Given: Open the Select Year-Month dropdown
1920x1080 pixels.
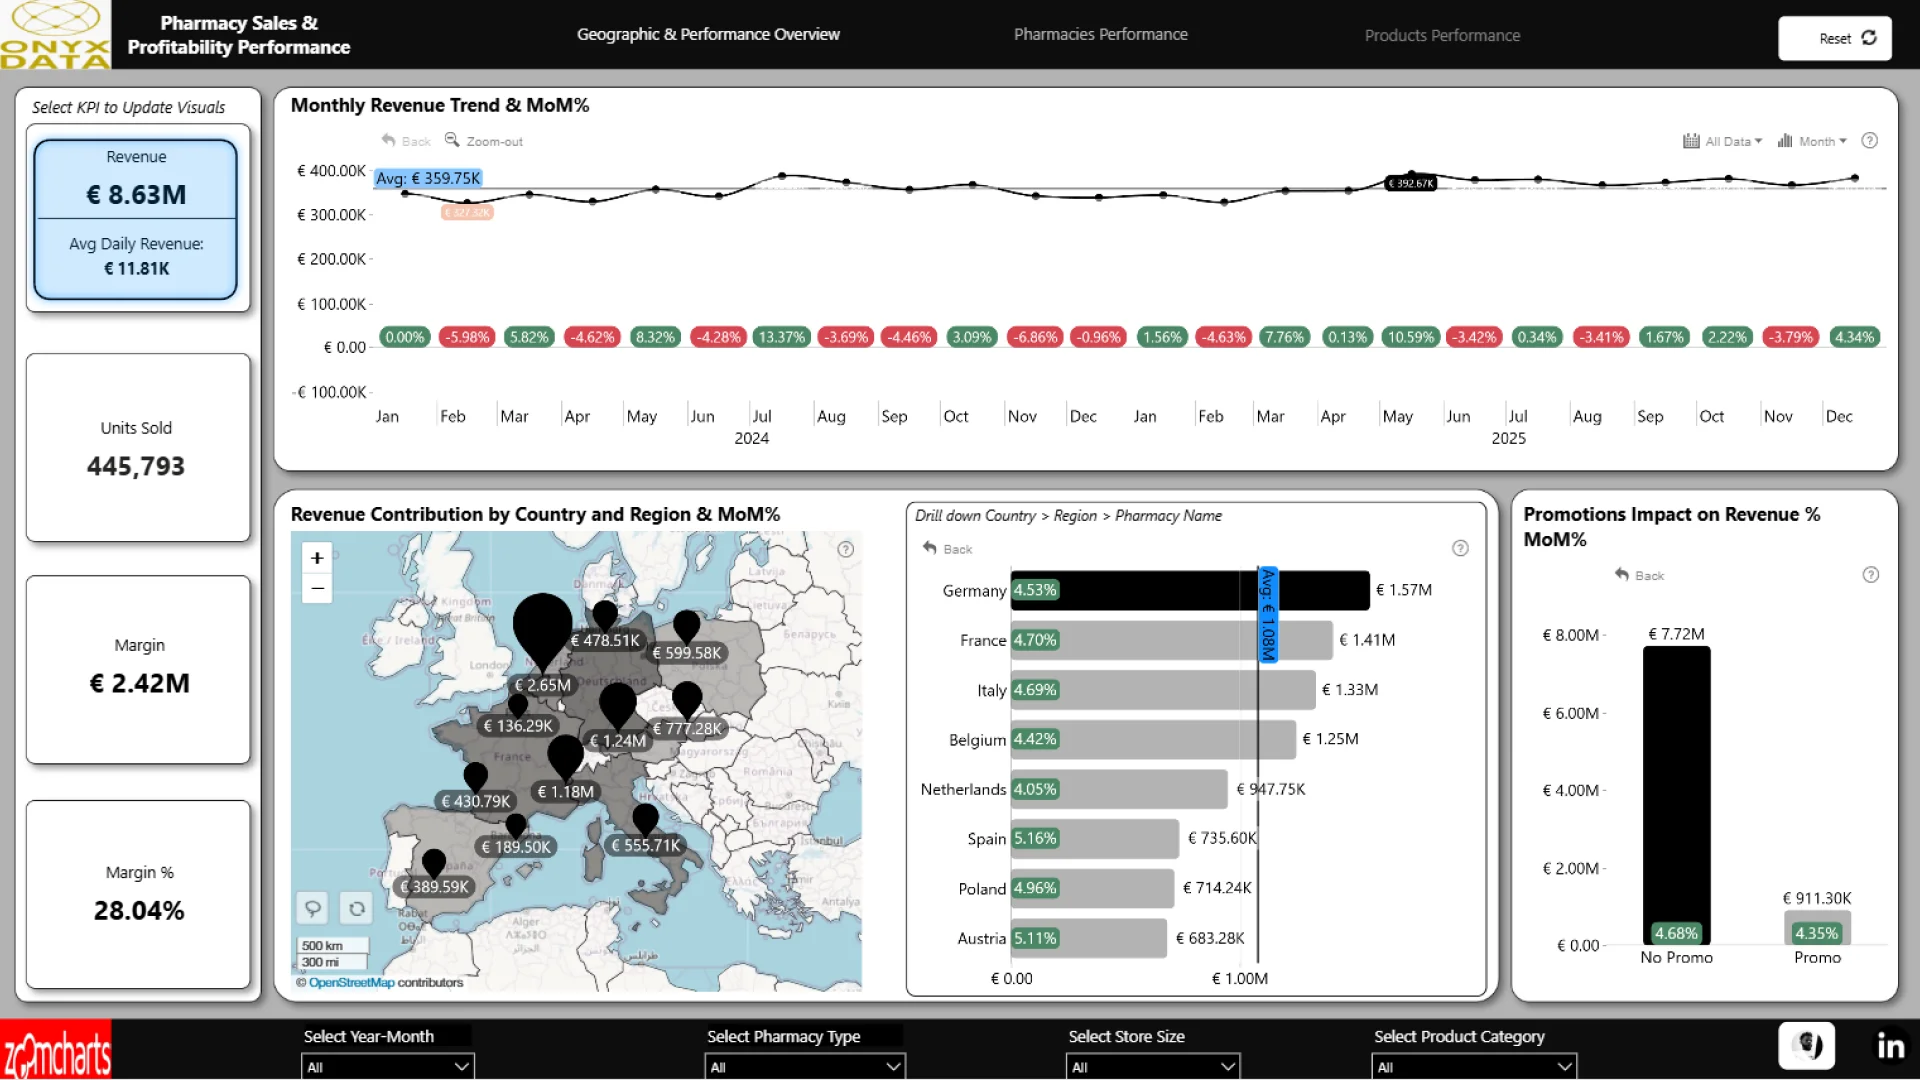Looking at the screenshot, I should [387, 1067].
